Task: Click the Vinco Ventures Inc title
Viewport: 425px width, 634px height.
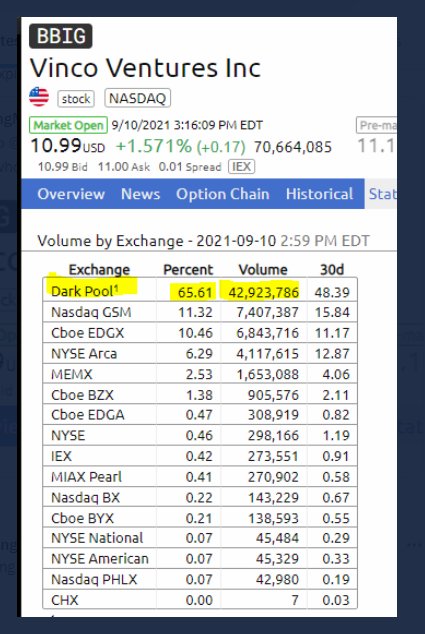Action: (x=145, y=68)
